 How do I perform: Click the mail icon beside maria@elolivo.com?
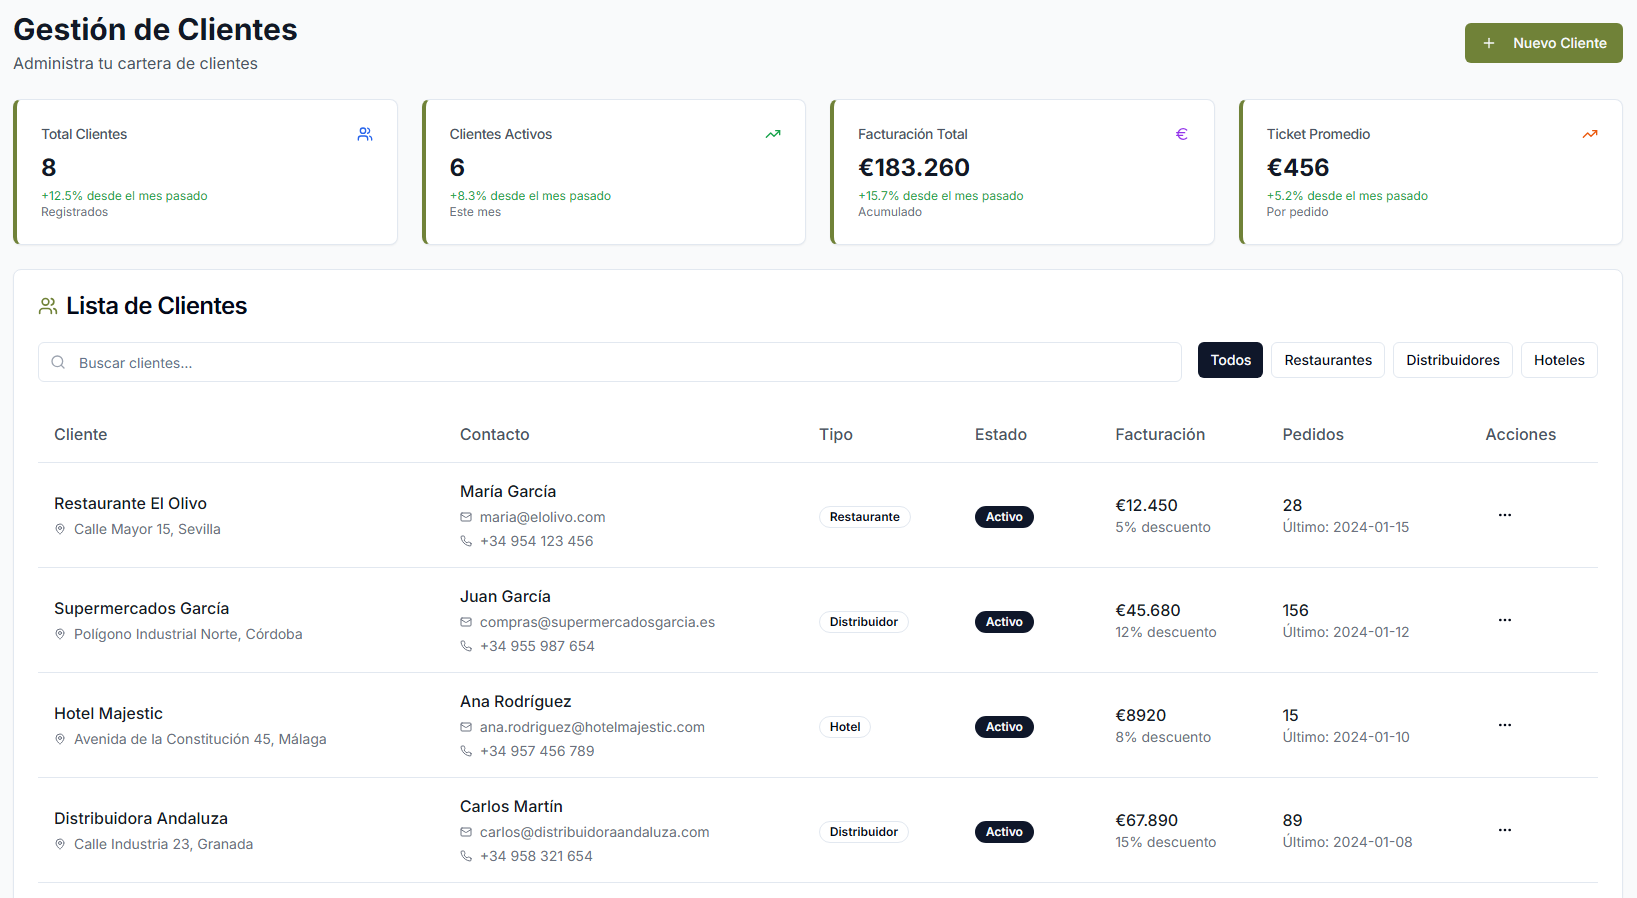(x=466, y=517)
